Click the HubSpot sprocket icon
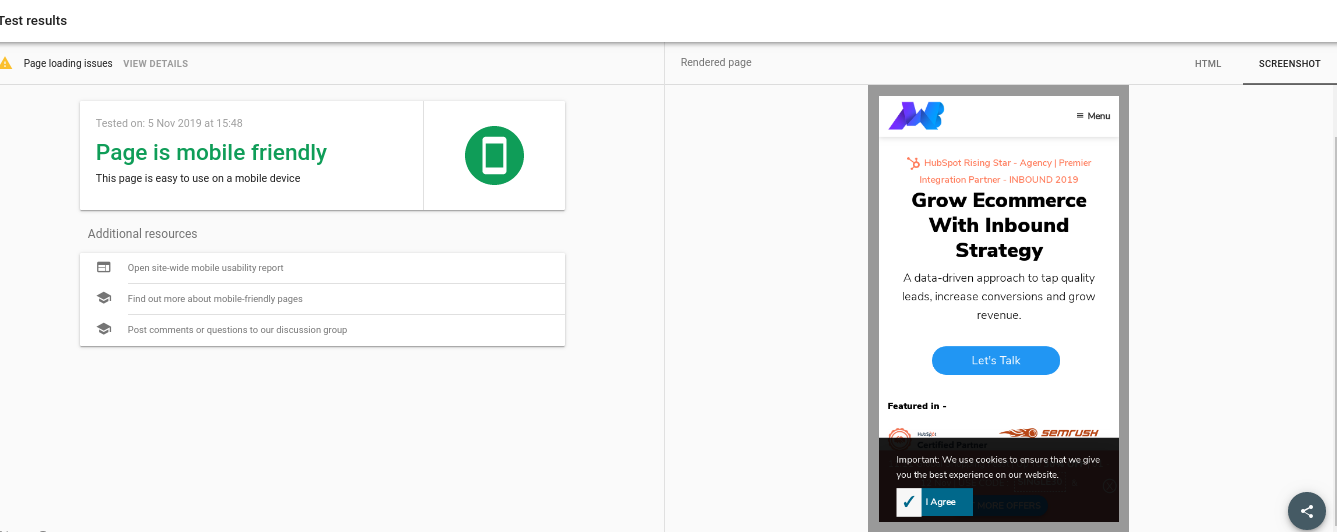Viewport: 1337px width, 532px height. [x=913, y=163]
